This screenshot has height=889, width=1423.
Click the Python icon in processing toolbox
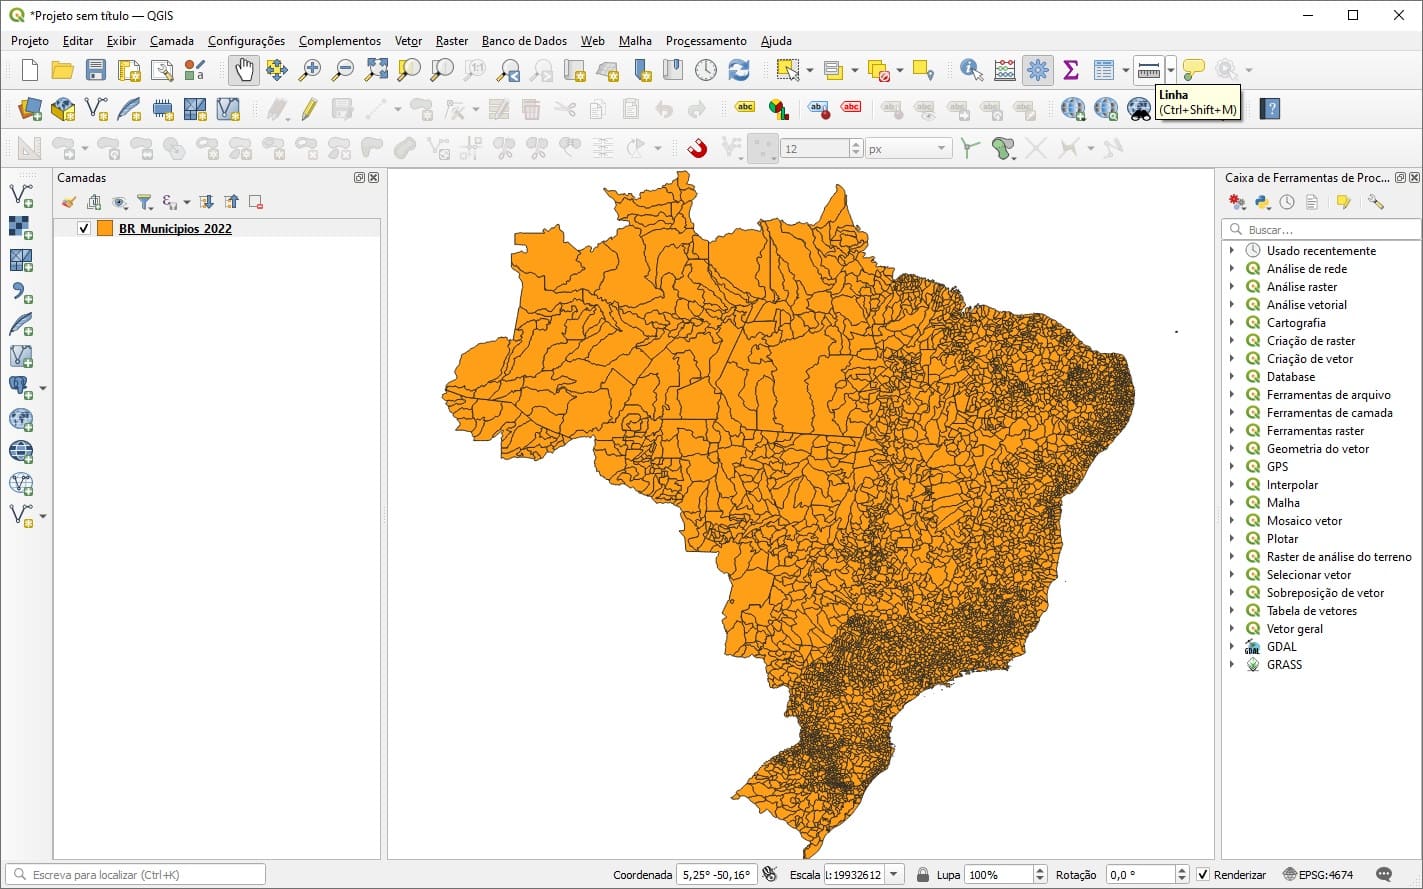1262,202
